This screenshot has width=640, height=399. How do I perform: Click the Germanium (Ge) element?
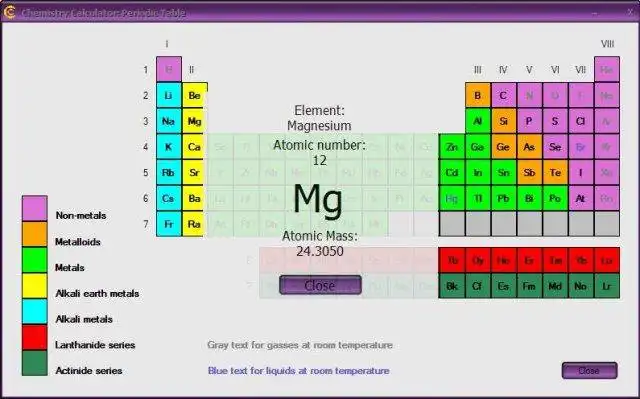click(504, 147)
